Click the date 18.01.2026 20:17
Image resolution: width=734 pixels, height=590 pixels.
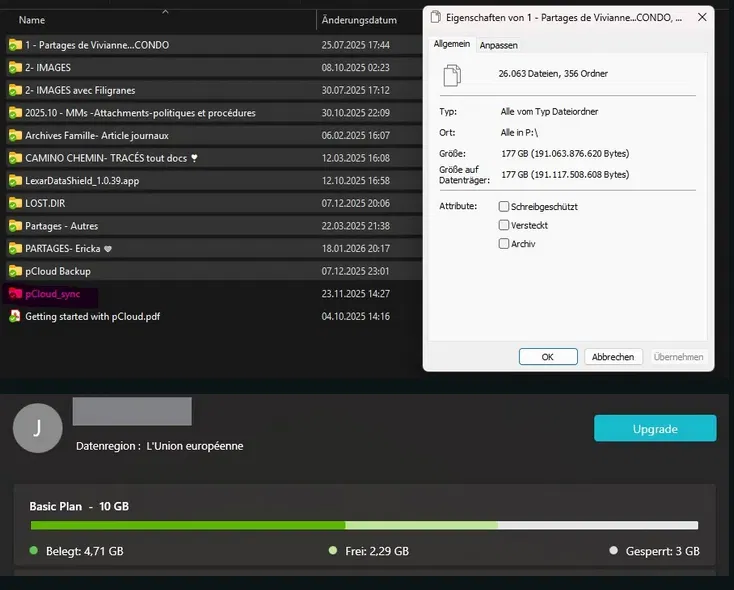[355, 248]
